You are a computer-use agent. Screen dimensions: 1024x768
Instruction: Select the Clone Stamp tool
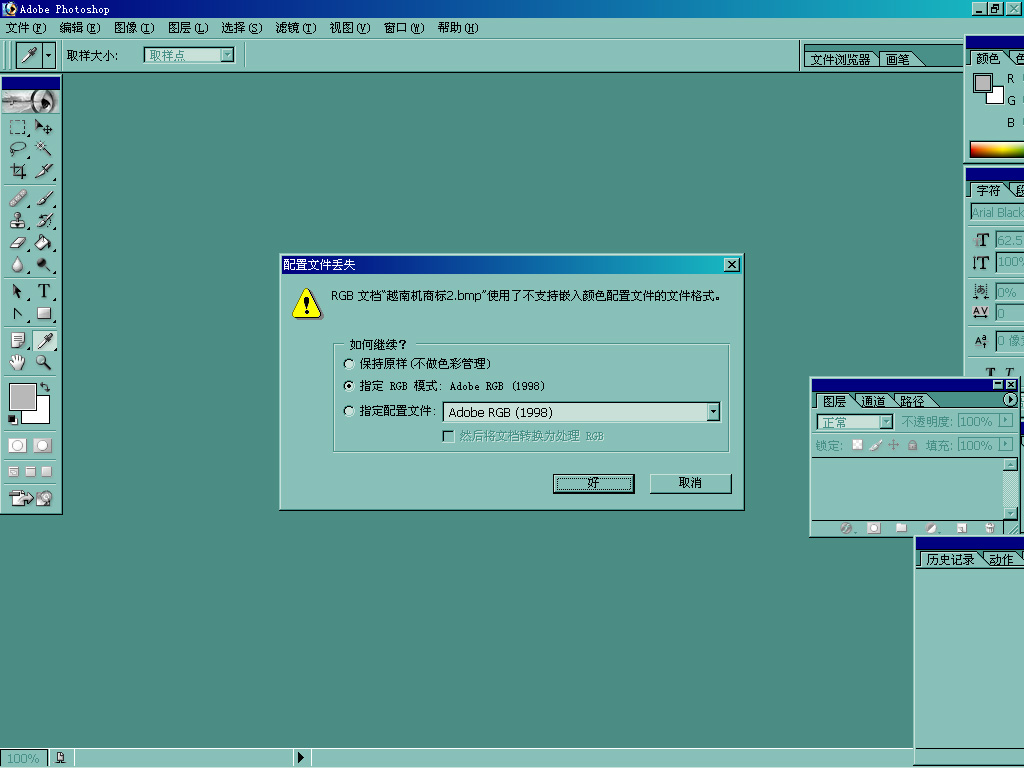tap(18, 220)
